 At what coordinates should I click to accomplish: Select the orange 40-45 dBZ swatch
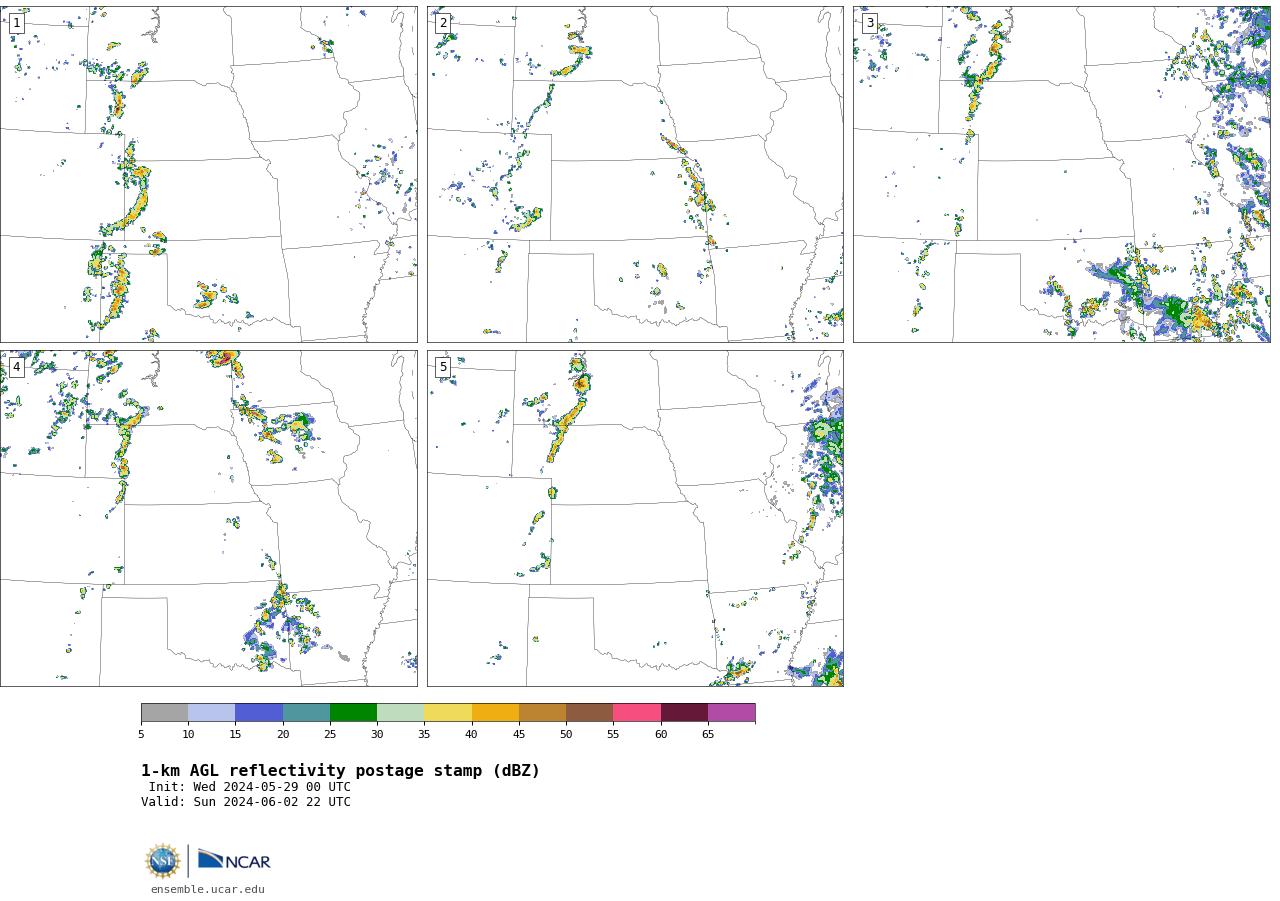pos(495,712)
